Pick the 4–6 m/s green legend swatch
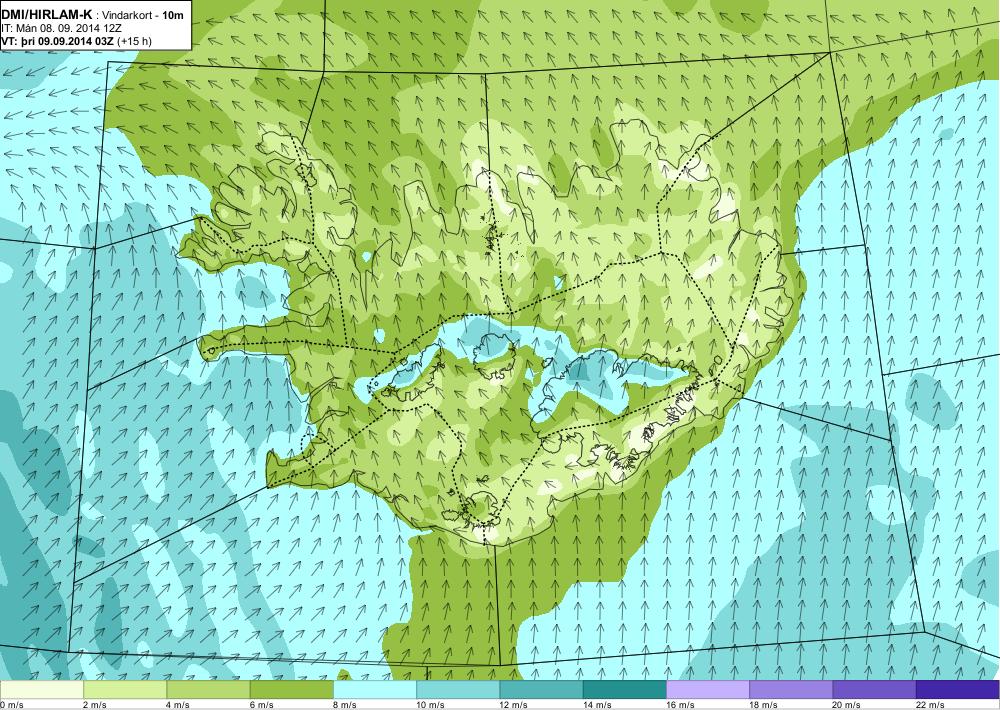This screenshot has width=1000, height=710. pos(208,690)
